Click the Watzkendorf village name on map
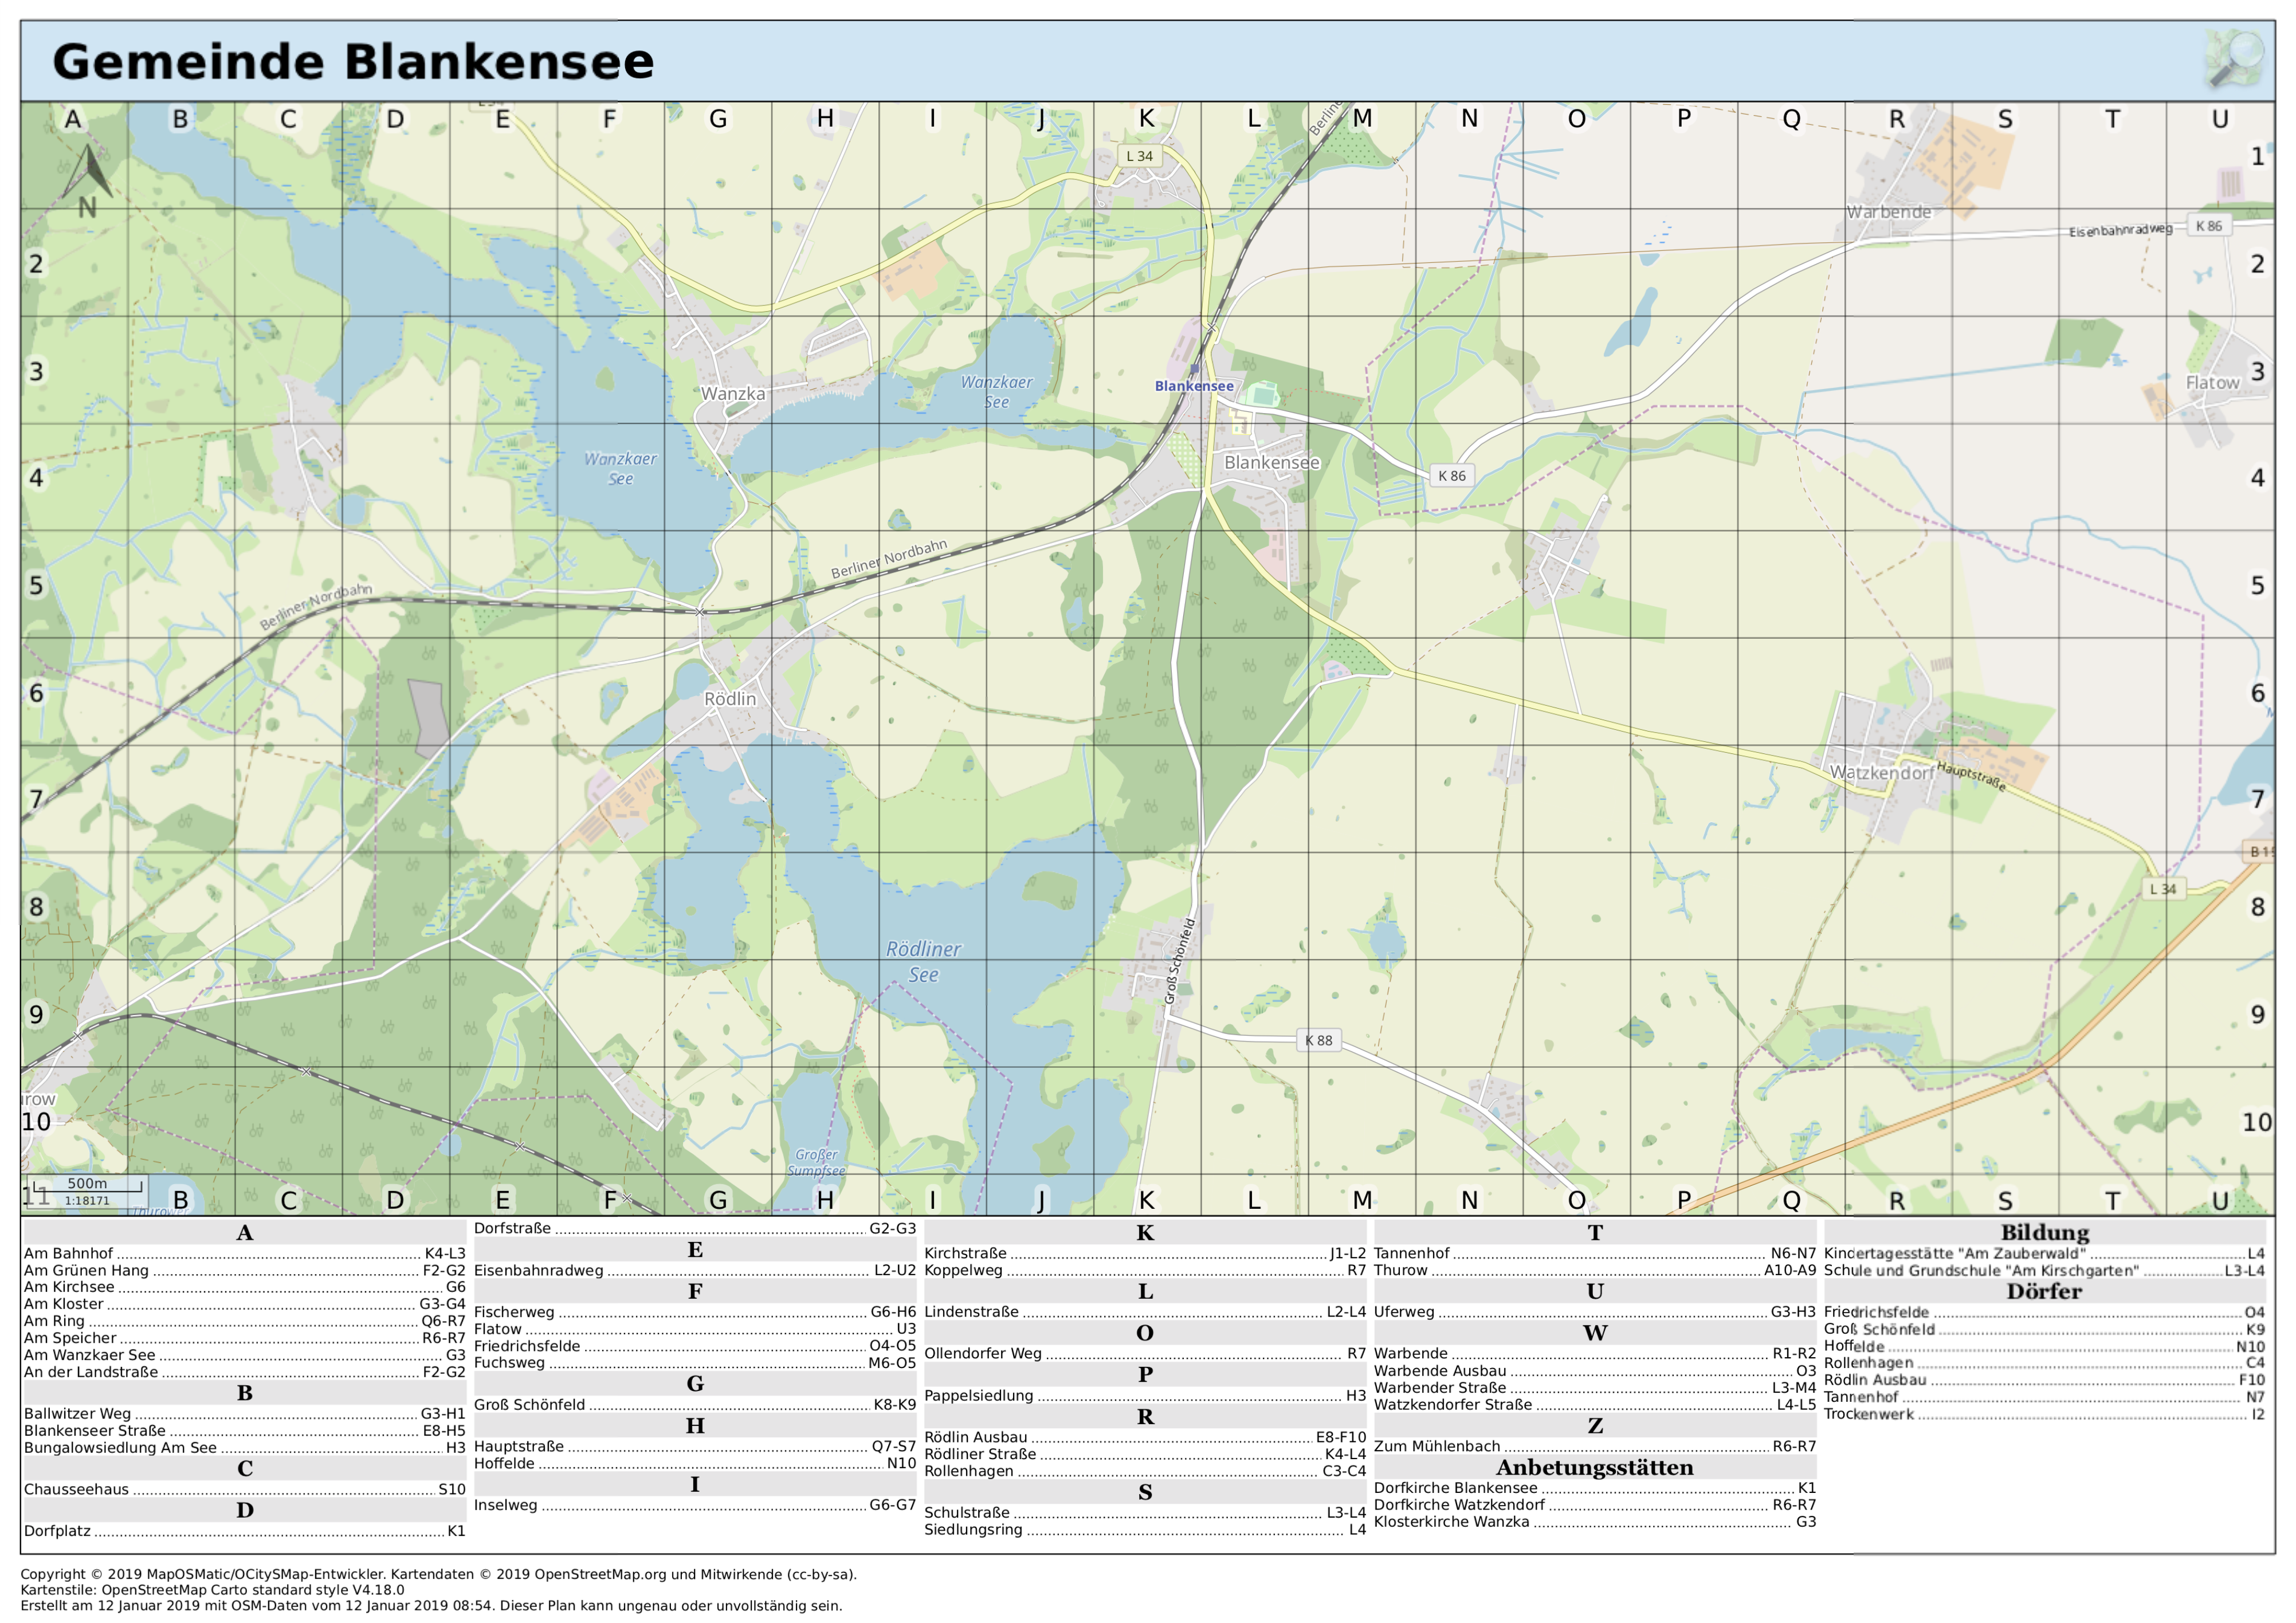 [x=1881, y=773]
